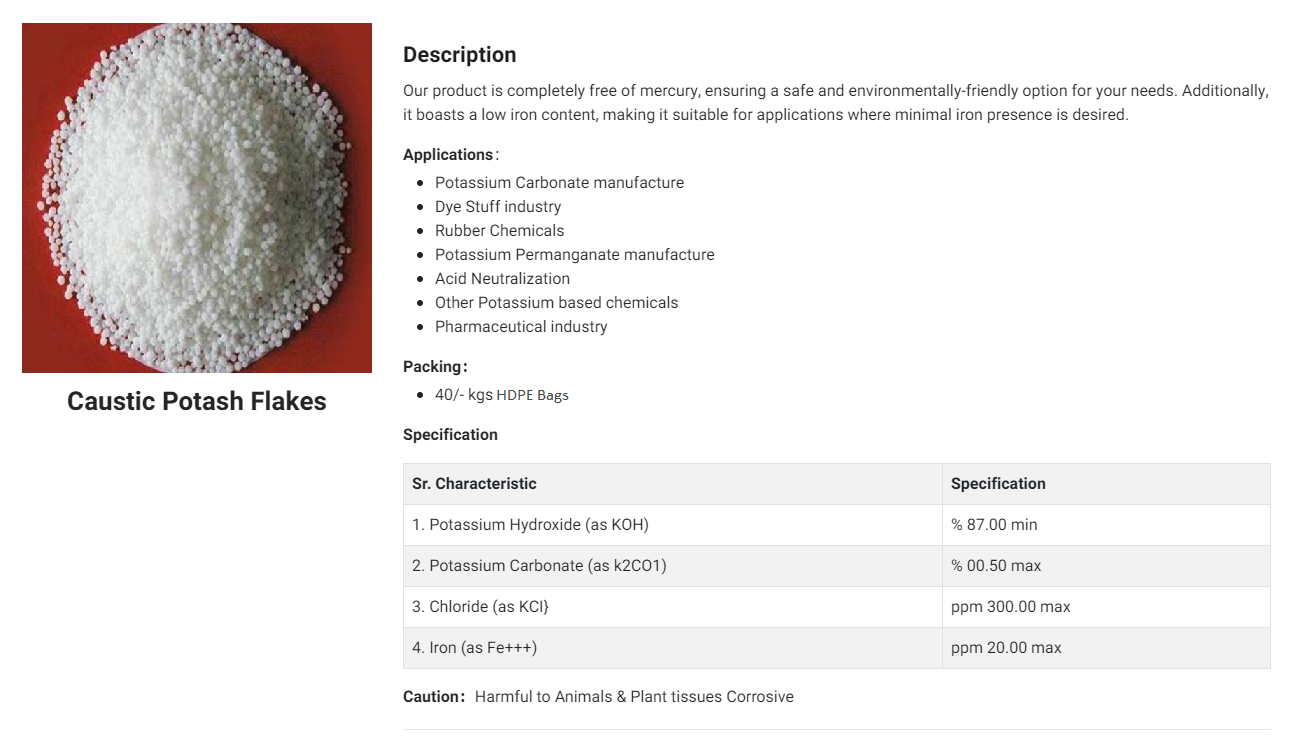This screenshot has width=1299, height=741.
Task: Select Potassium Carbonate manufacture list item
Action: pyautogui.click(x=560, y=183)
